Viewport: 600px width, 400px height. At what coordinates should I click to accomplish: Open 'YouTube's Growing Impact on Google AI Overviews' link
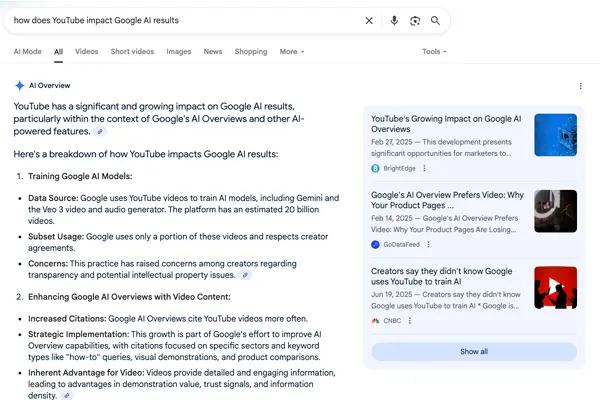(446, 124)
